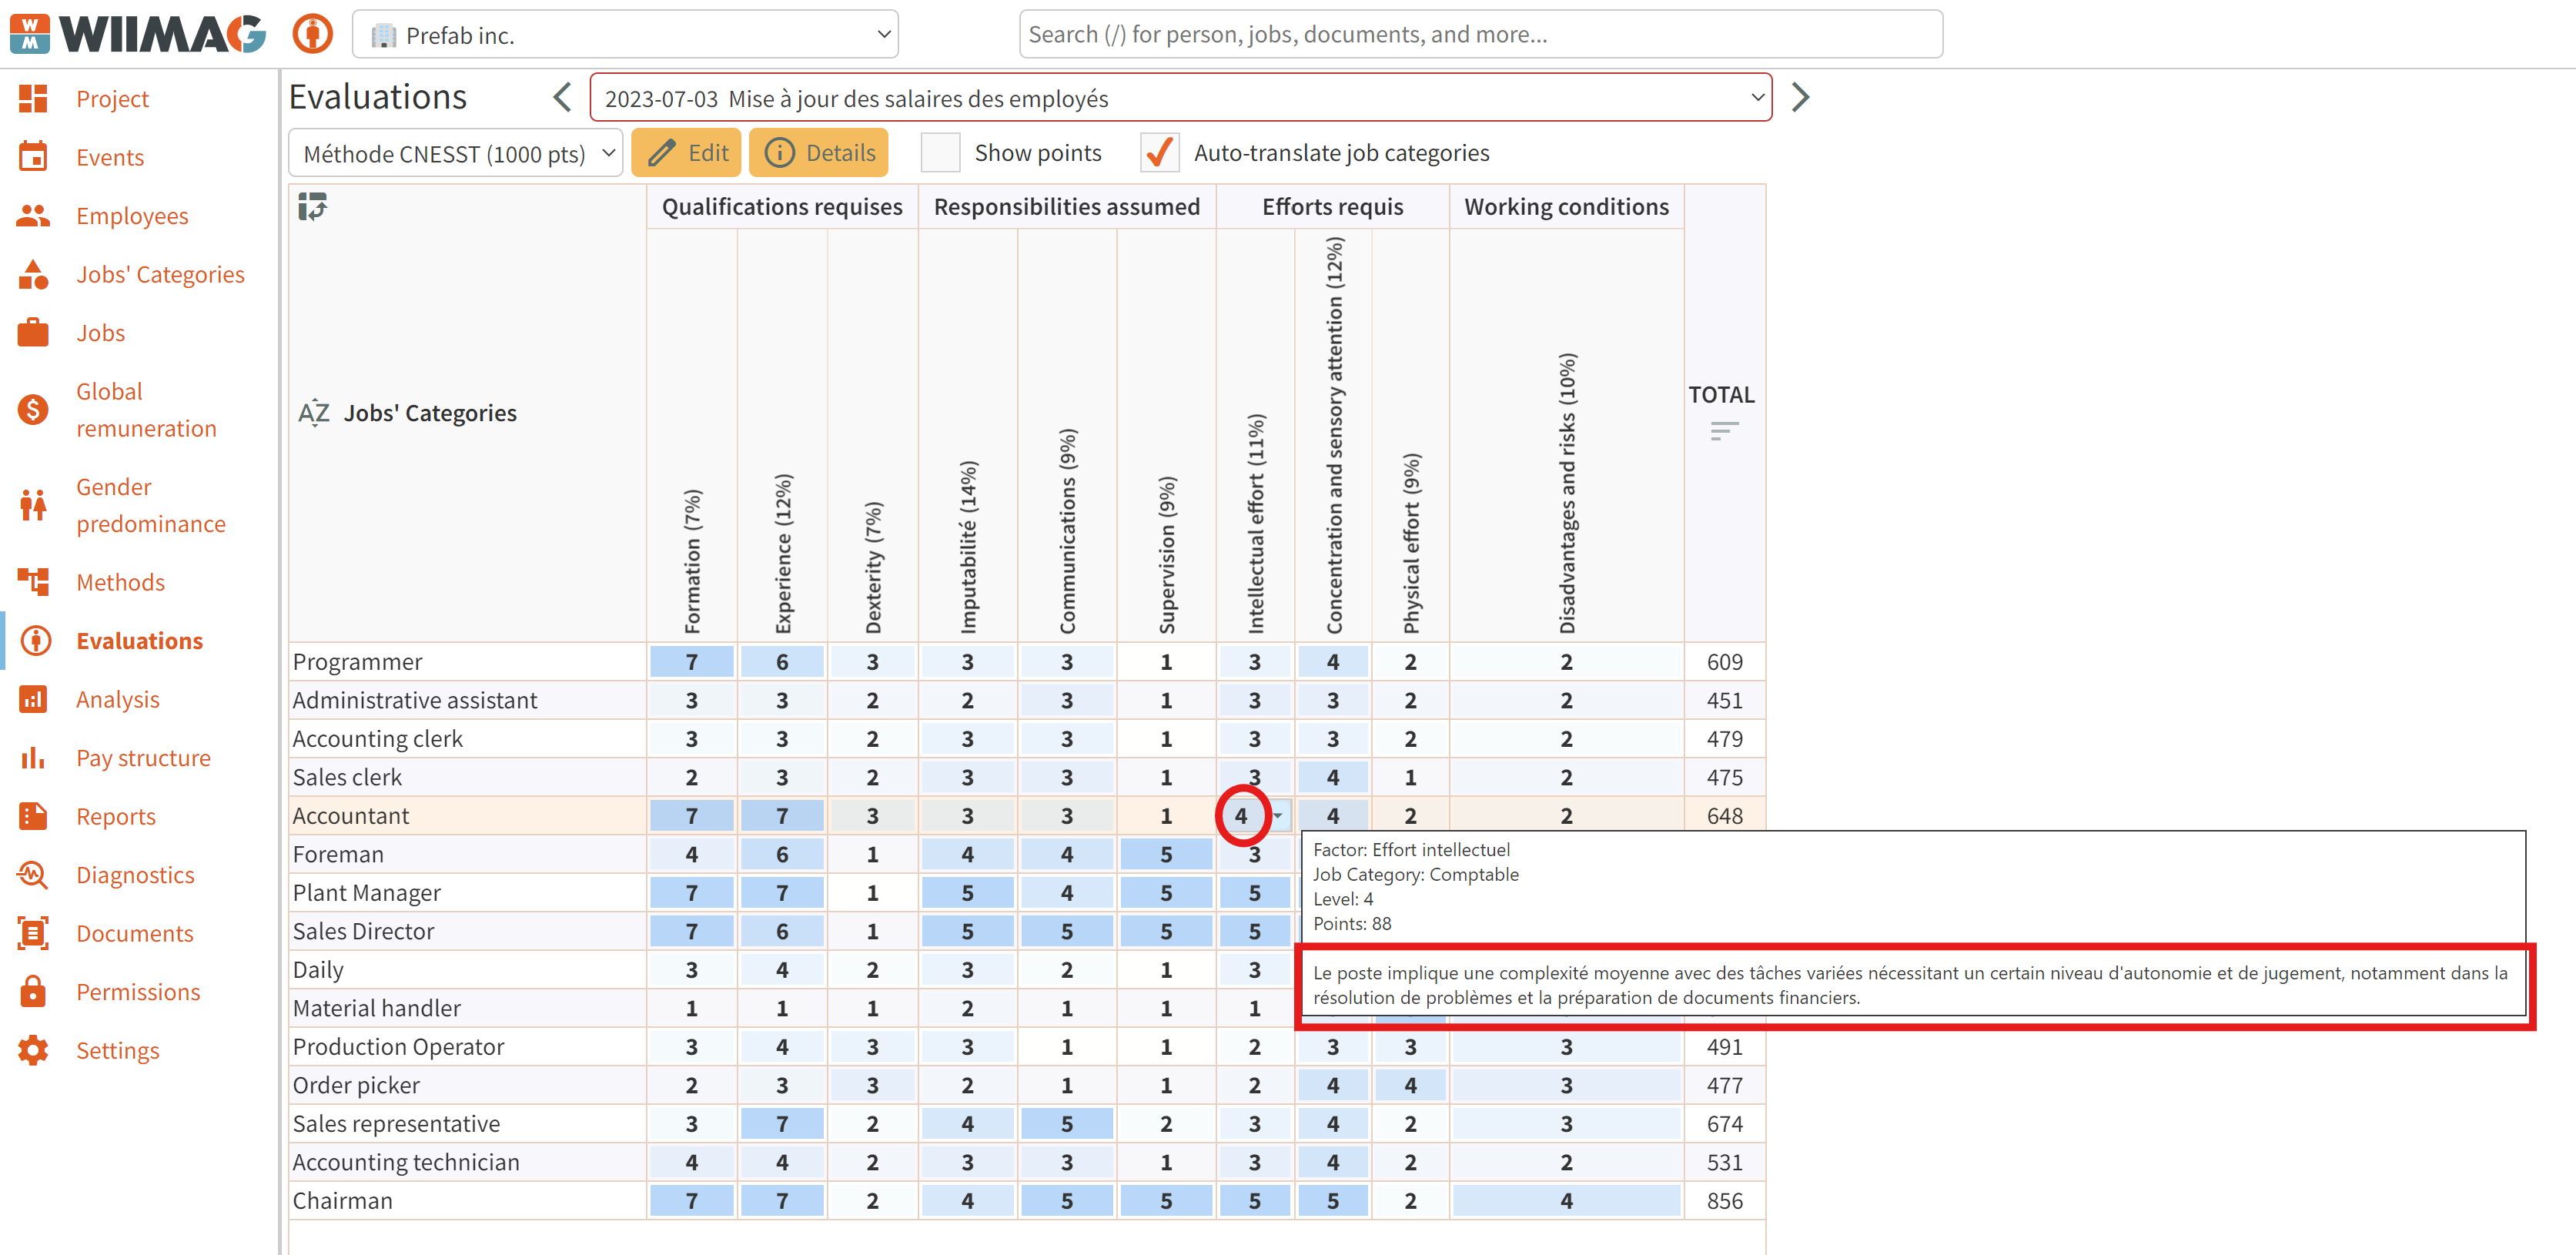Select the Programmer row label

[357, 662]
